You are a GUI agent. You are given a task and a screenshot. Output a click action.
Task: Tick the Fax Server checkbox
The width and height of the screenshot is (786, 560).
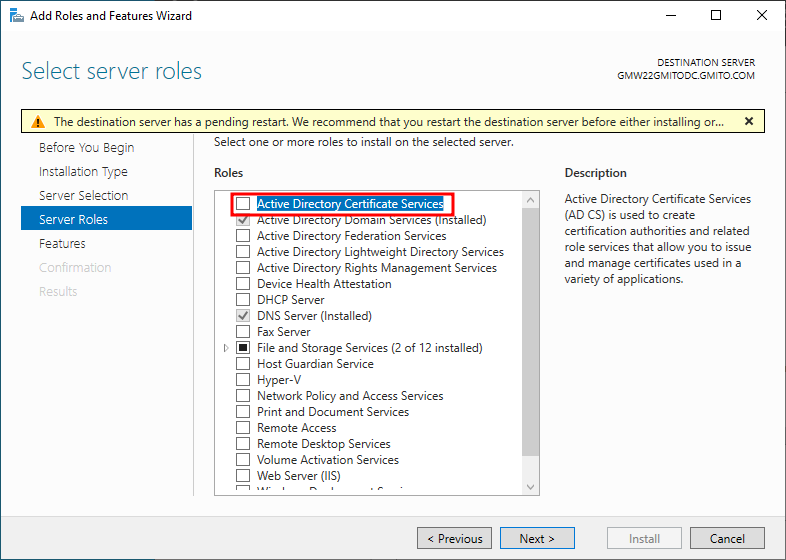243,332
